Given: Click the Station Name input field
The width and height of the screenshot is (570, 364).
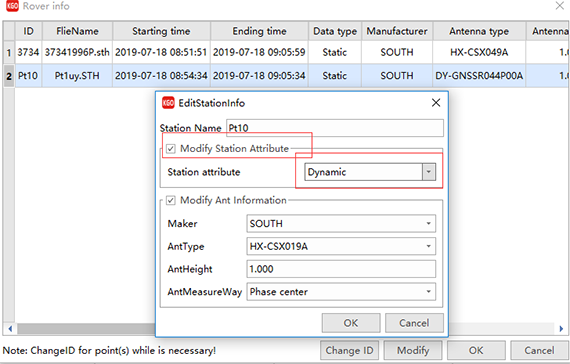Looking at the screenshot, I should click(335, 128).
